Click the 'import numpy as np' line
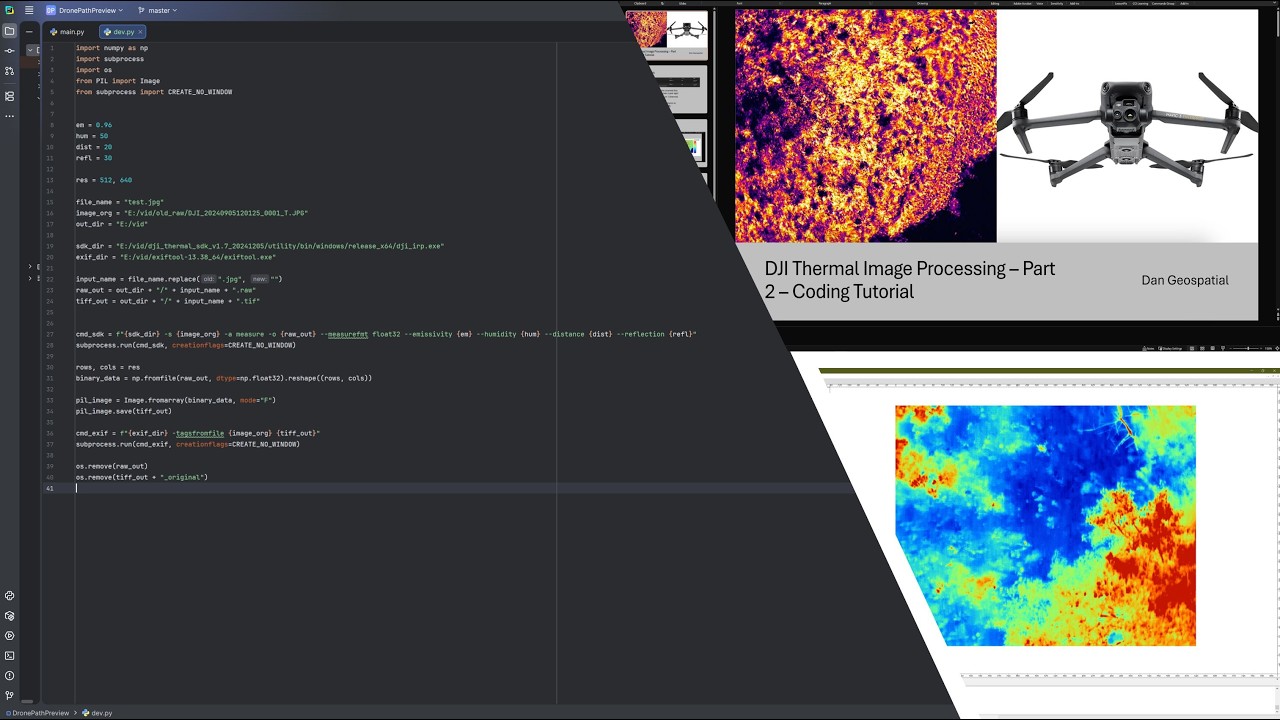Viewport: 1280px width, 720px height. pos(112,48)
